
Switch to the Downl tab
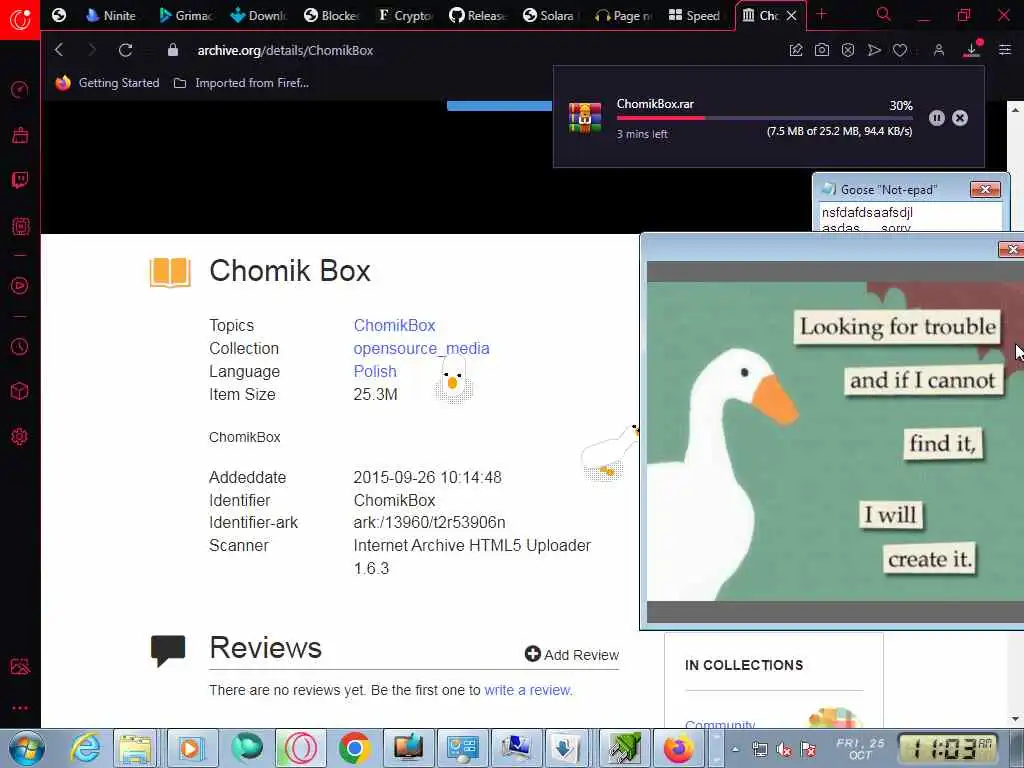click(259, 15)
